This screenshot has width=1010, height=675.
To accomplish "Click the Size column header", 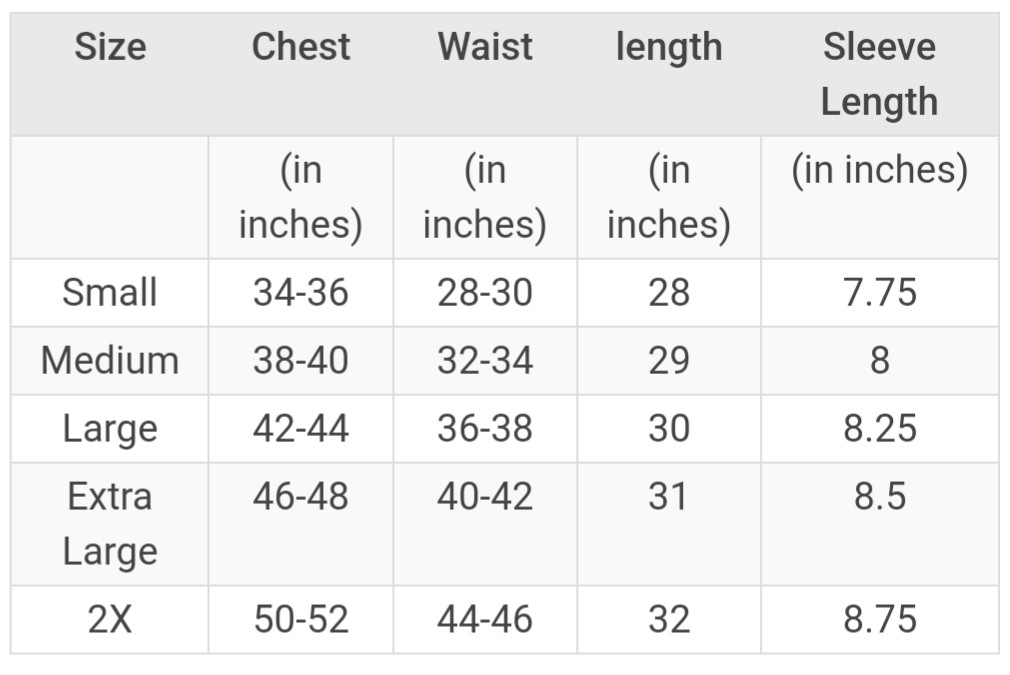I will pos(110,47).
